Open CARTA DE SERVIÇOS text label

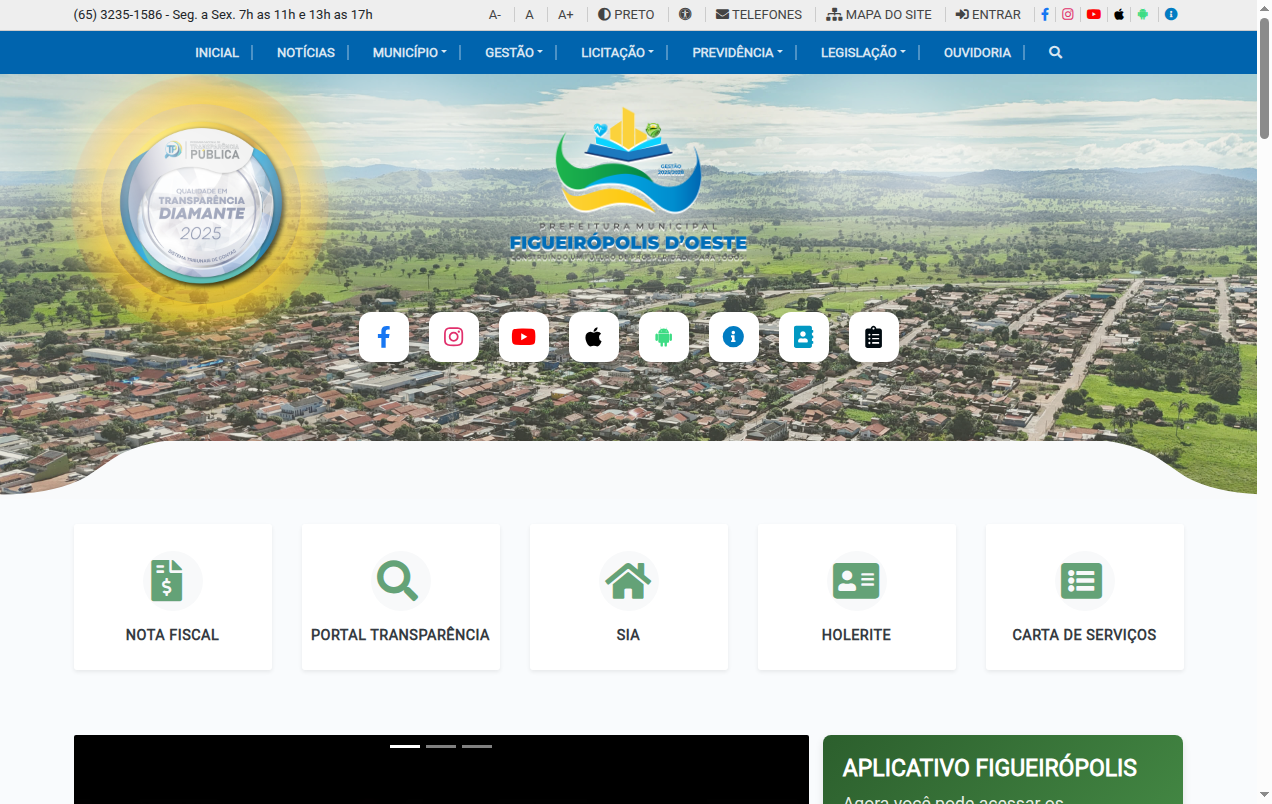point(1084,635)
